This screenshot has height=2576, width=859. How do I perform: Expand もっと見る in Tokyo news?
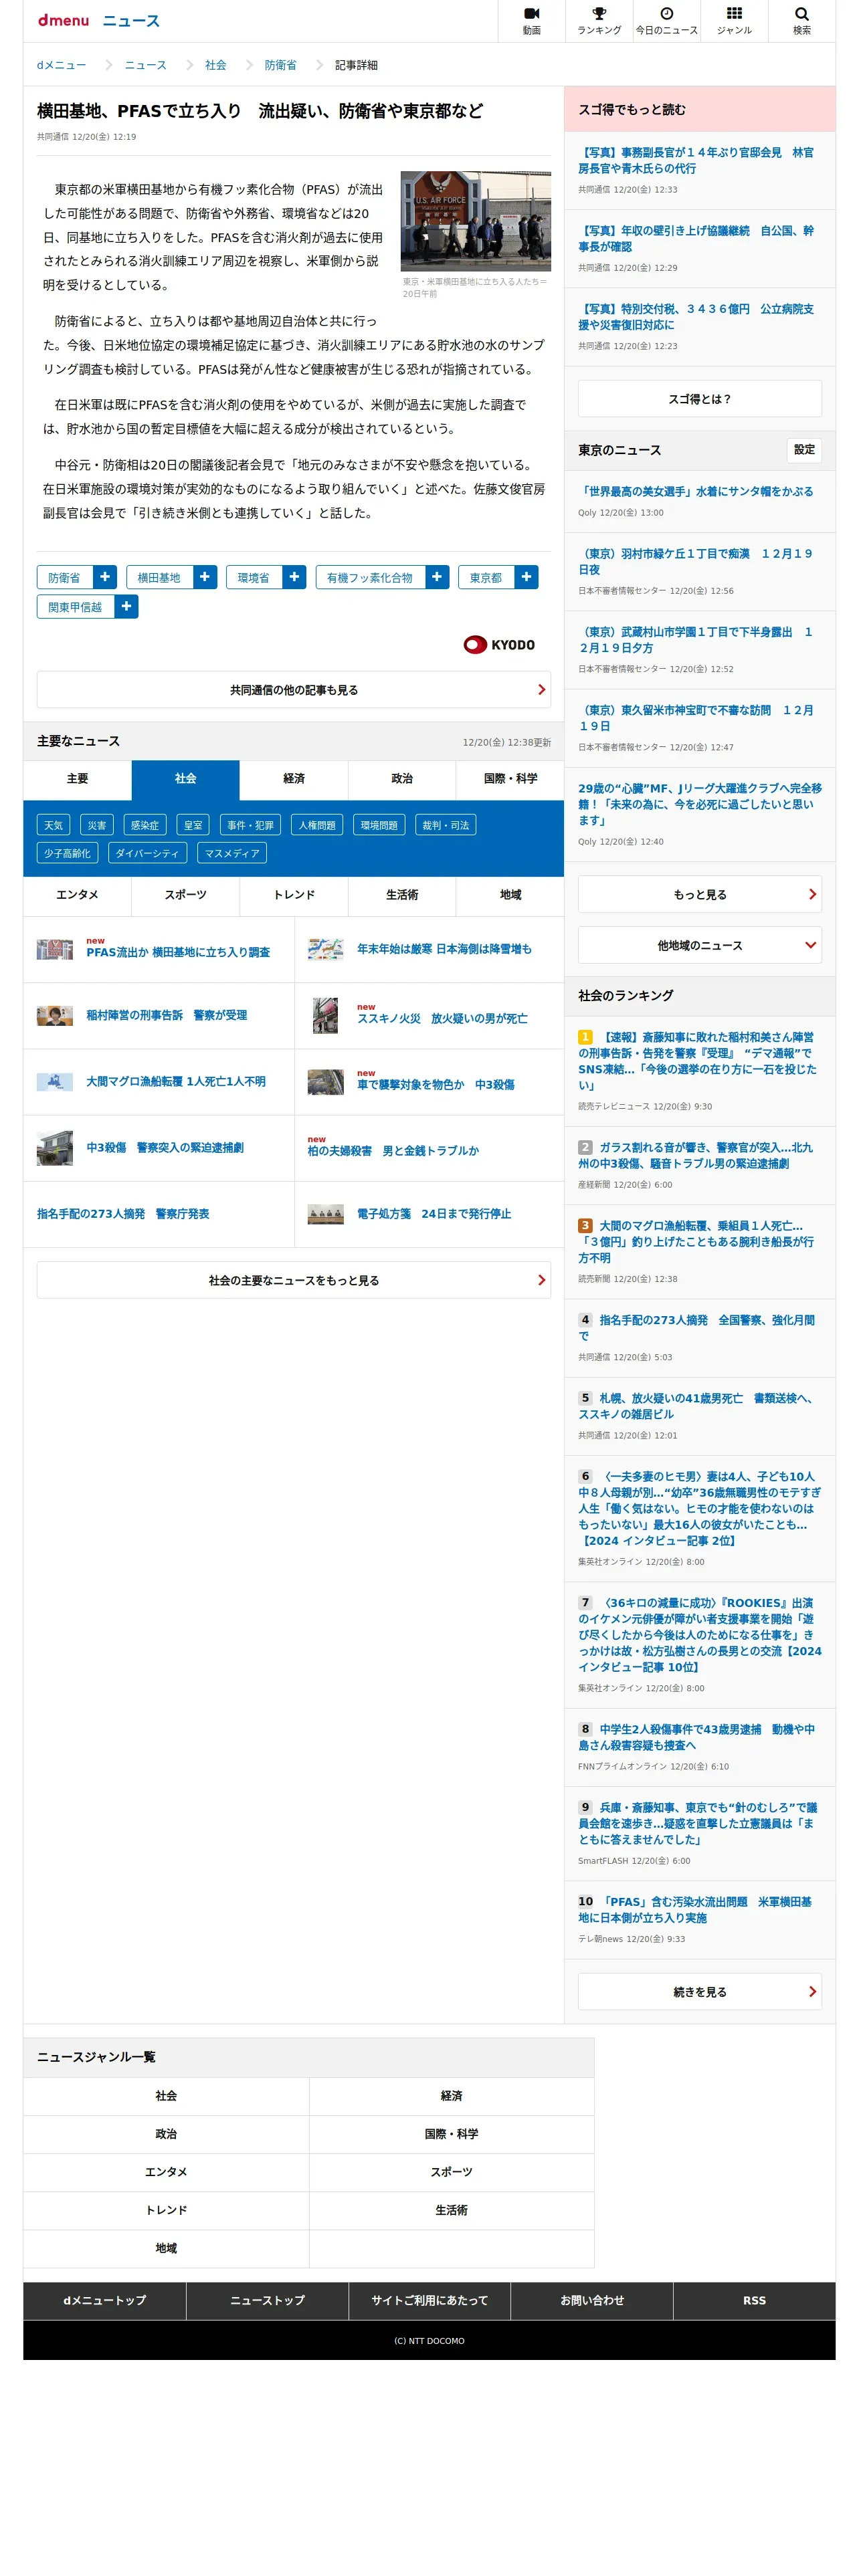tap(699, 894)
